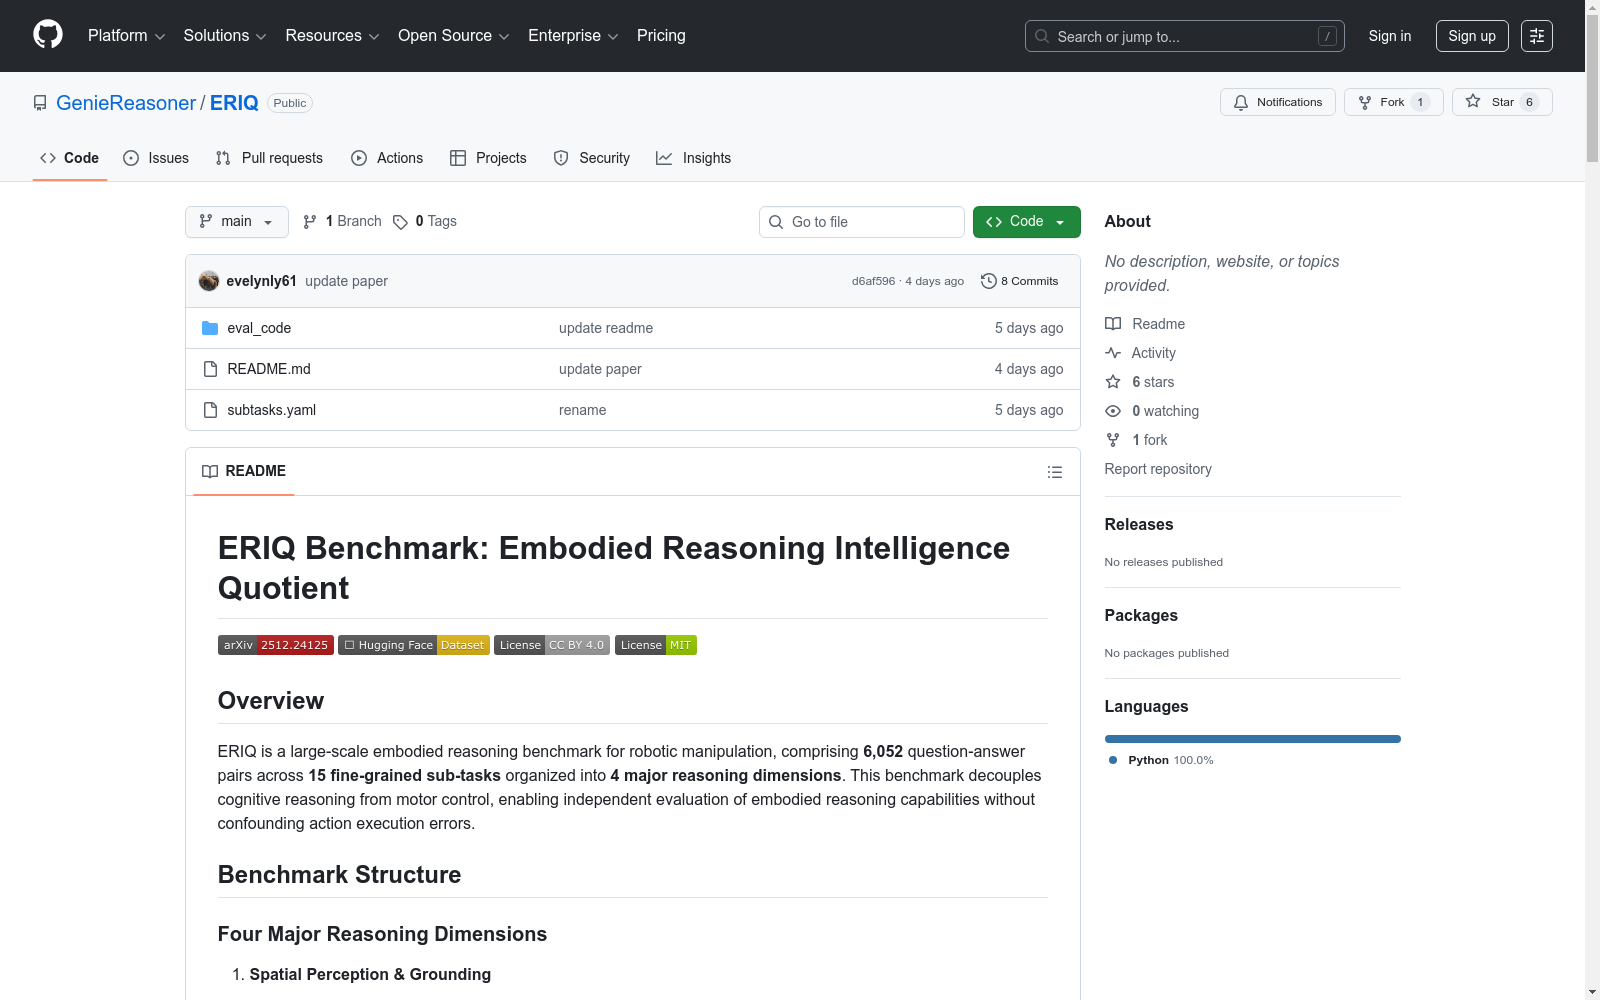
Task: Select the README tab header
Action: pyautogui.click(x=244, y=471)
